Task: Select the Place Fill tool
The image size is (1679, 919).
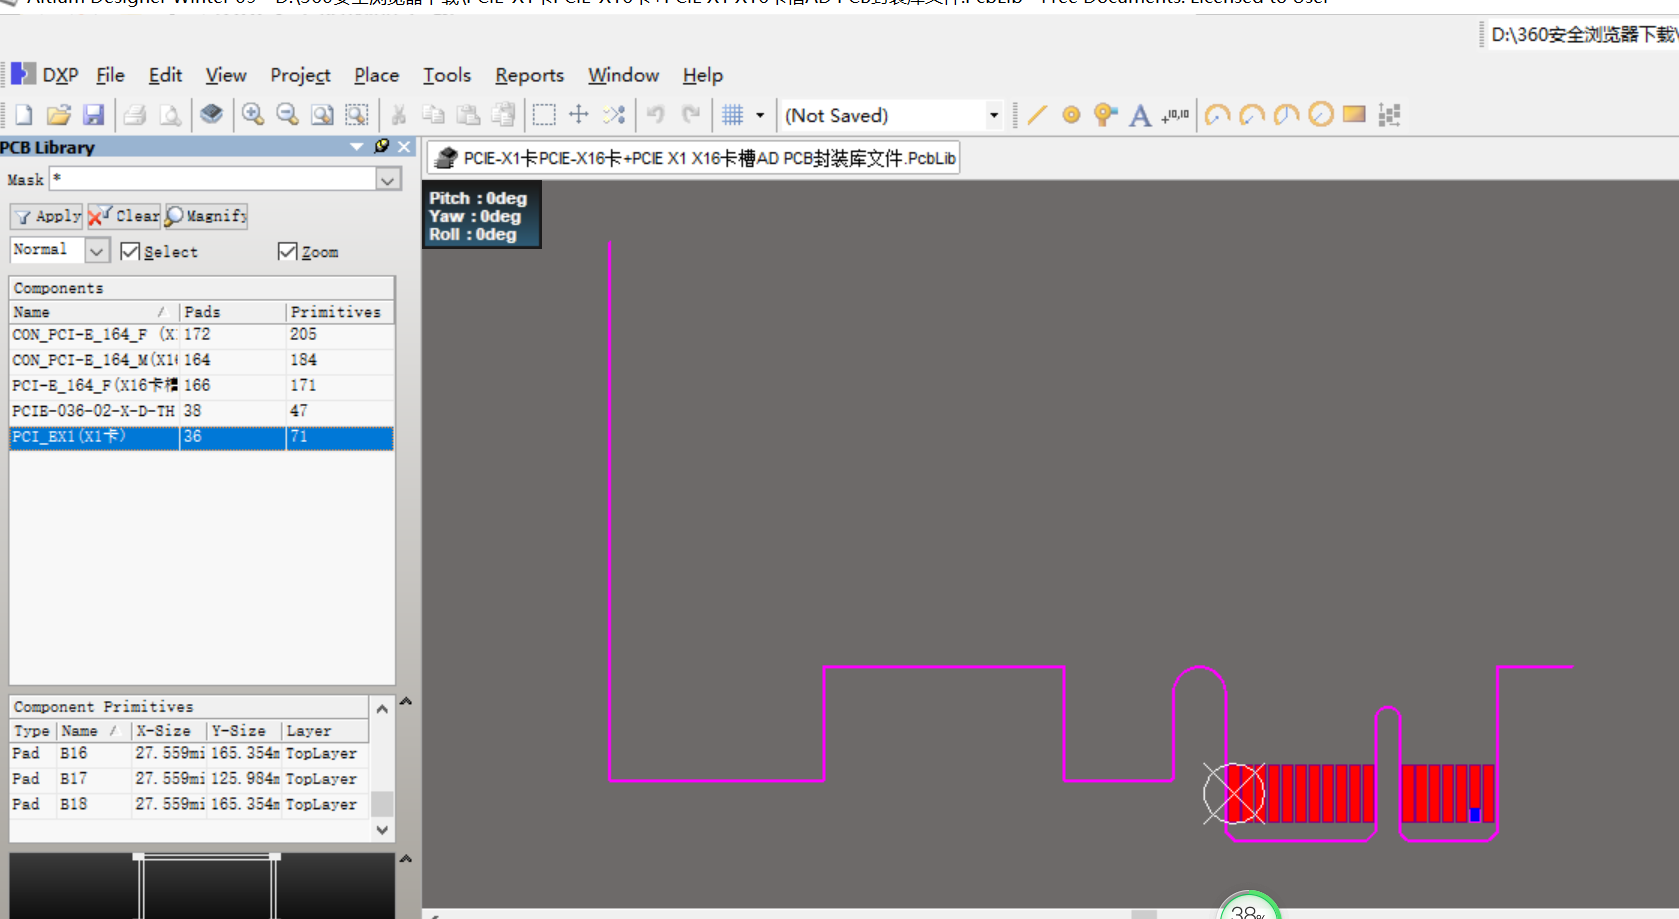Action: (x=1353, y=115)
